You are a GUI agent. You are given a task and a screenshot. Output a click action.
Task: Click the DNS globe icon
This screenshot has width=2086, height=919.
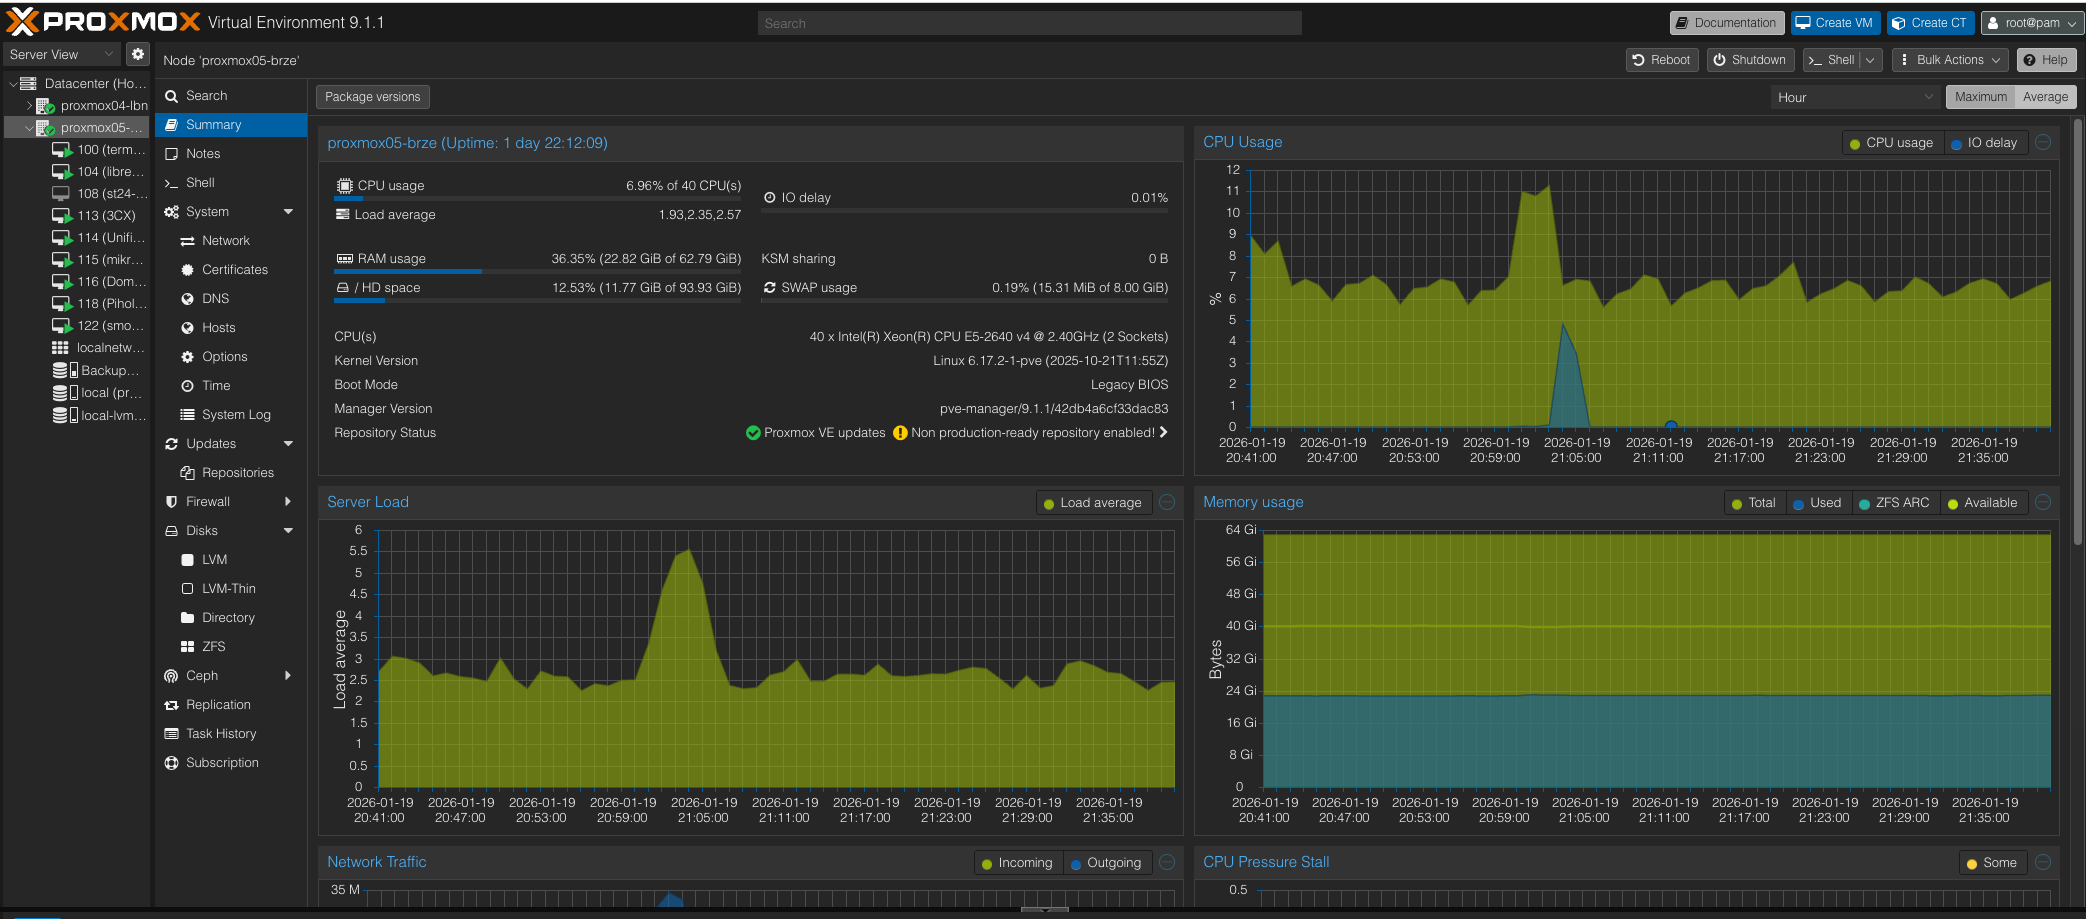[x=187, y=299]
